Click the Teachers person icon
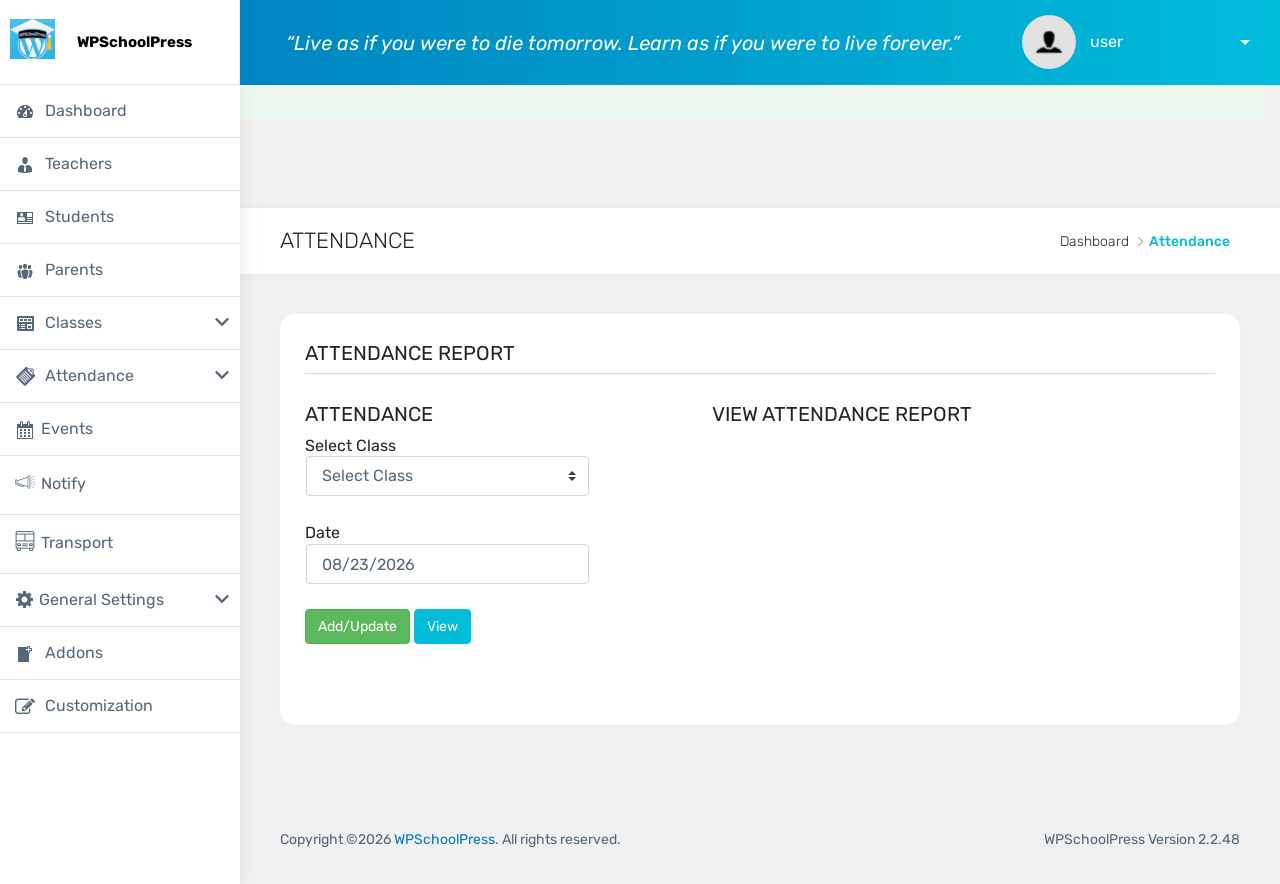This screenshot has height=884, width=1280. coord(25,164)
